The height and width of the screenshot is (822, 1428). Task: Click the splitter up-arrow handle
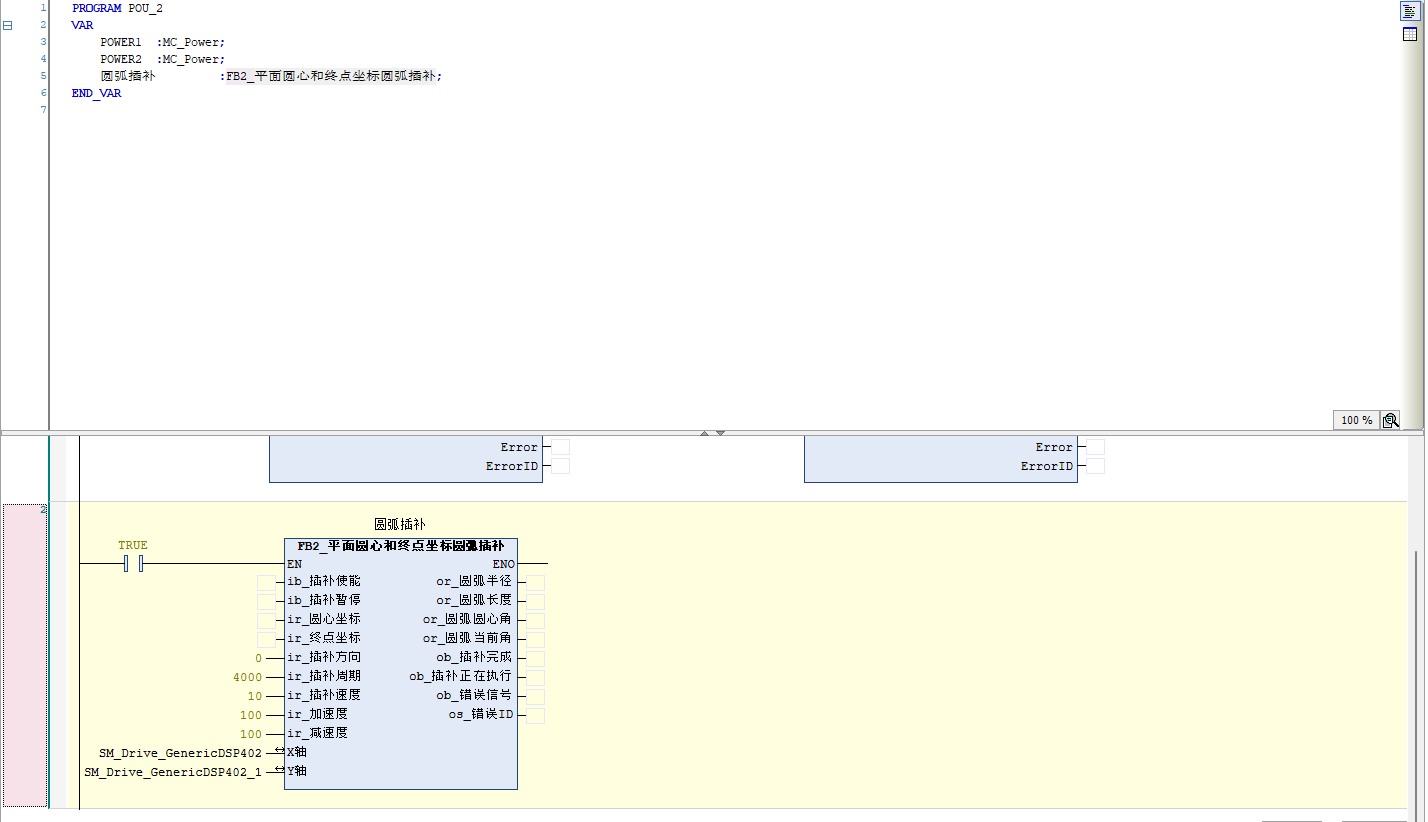pos(705,433)
